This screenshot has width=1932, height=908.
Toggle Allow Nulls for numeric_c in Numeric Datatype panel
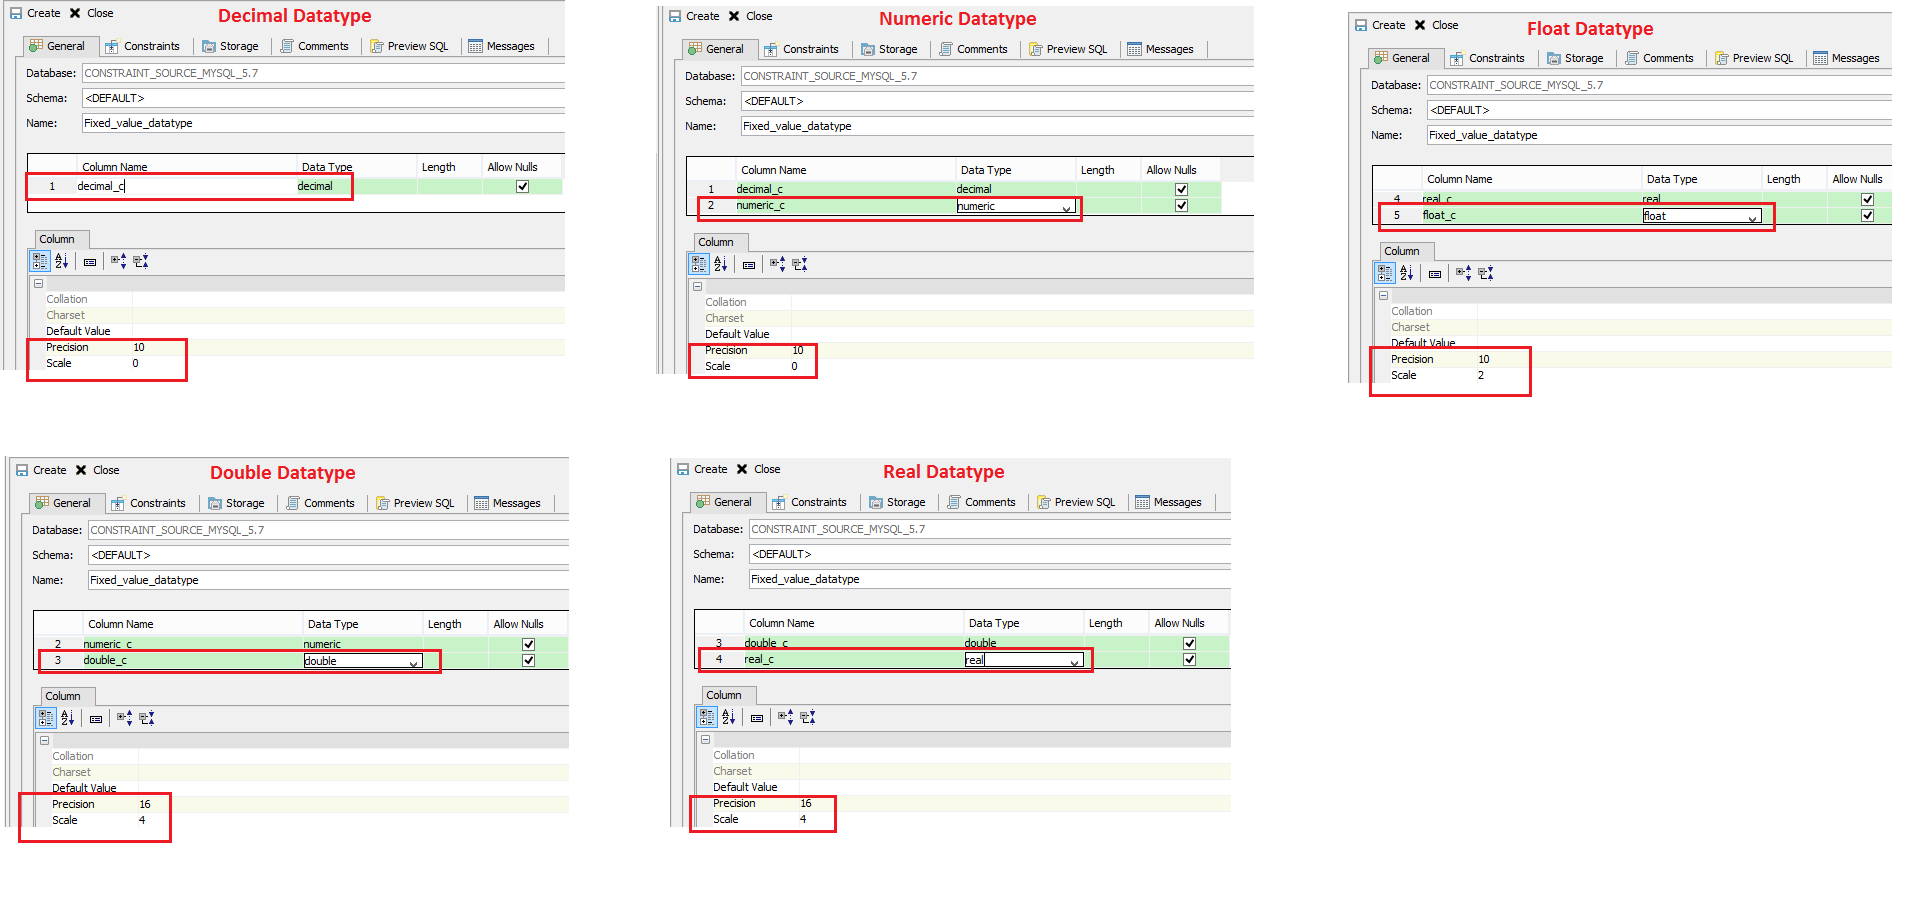(x=1181, y=206)
